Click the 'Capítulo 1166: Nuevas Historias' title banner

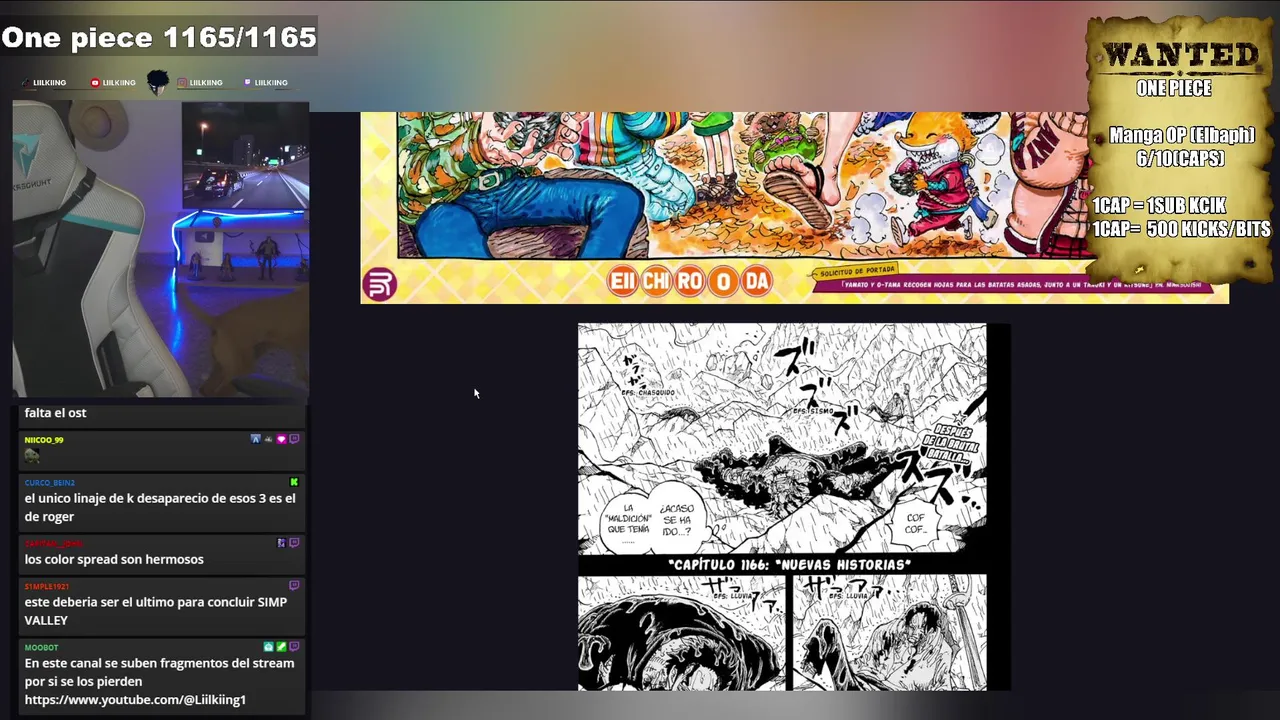(x=789, y=565)
